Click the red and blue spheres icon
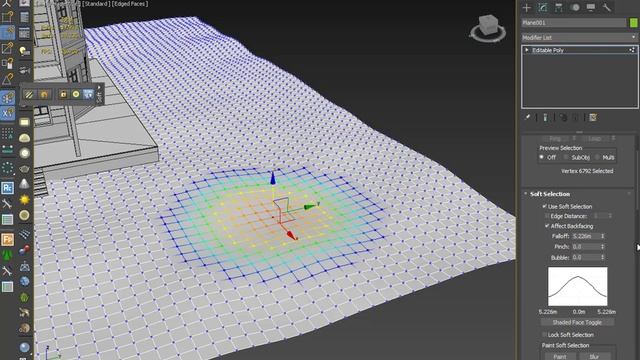This screenshot has width=640, height=360. [x=24, y=249]
